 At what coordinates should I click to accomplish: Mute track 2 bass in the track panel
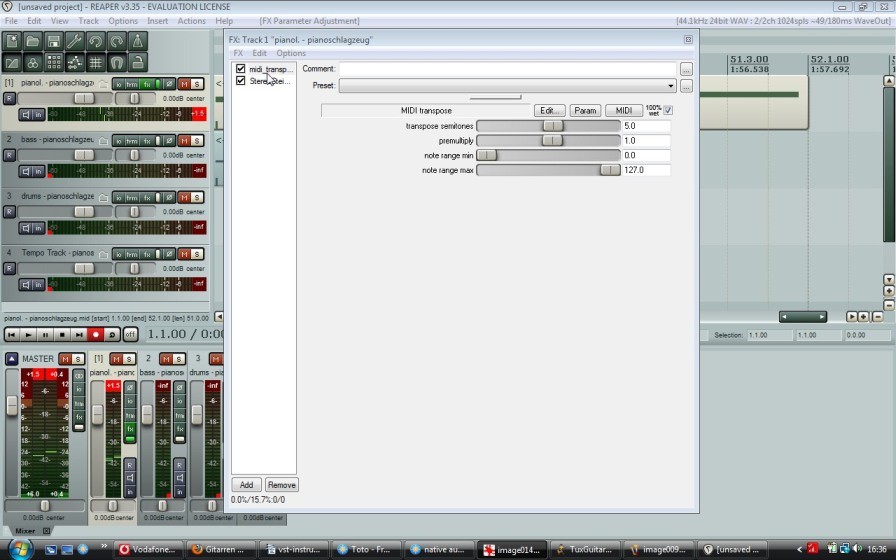tap(184, 141)
